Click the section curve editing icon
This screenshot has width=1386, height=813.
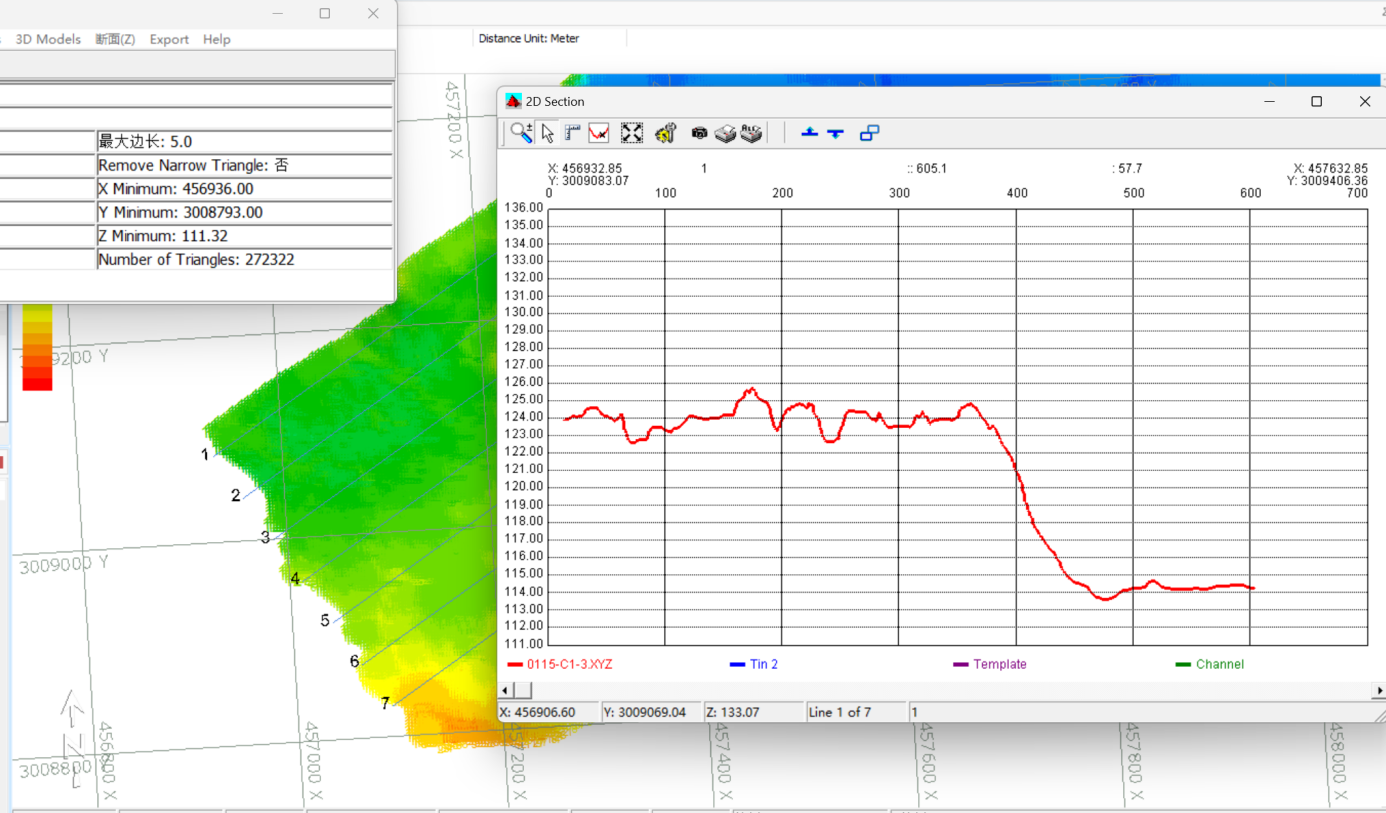(x=600, y=132)
